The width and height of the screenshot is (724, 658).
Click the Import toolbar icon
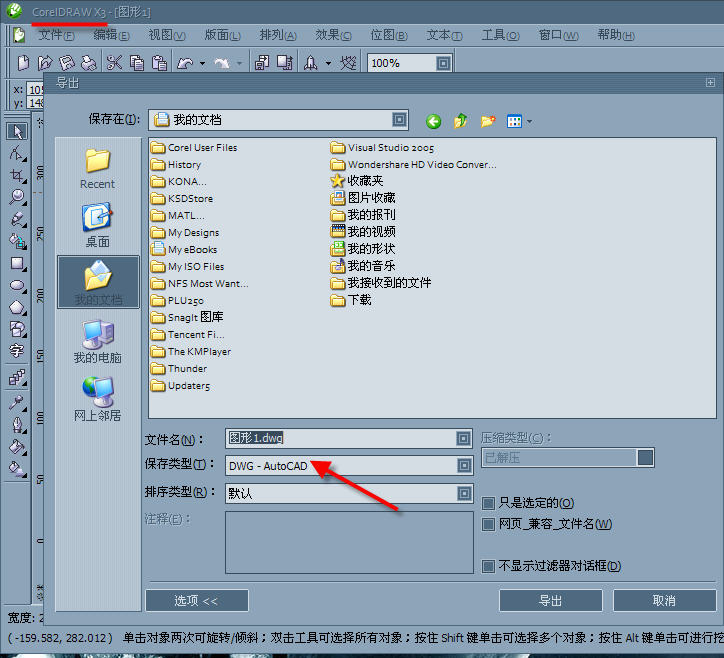[x=262, y=63]
